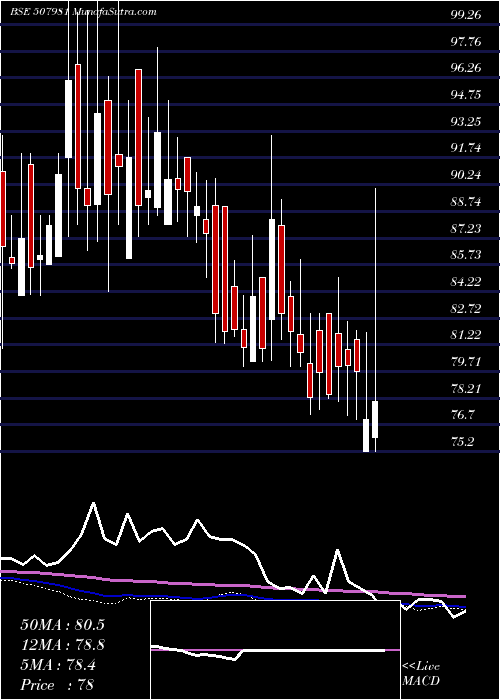
Task: Click the BSE 507981 chart title
Action: pos(83,12)
